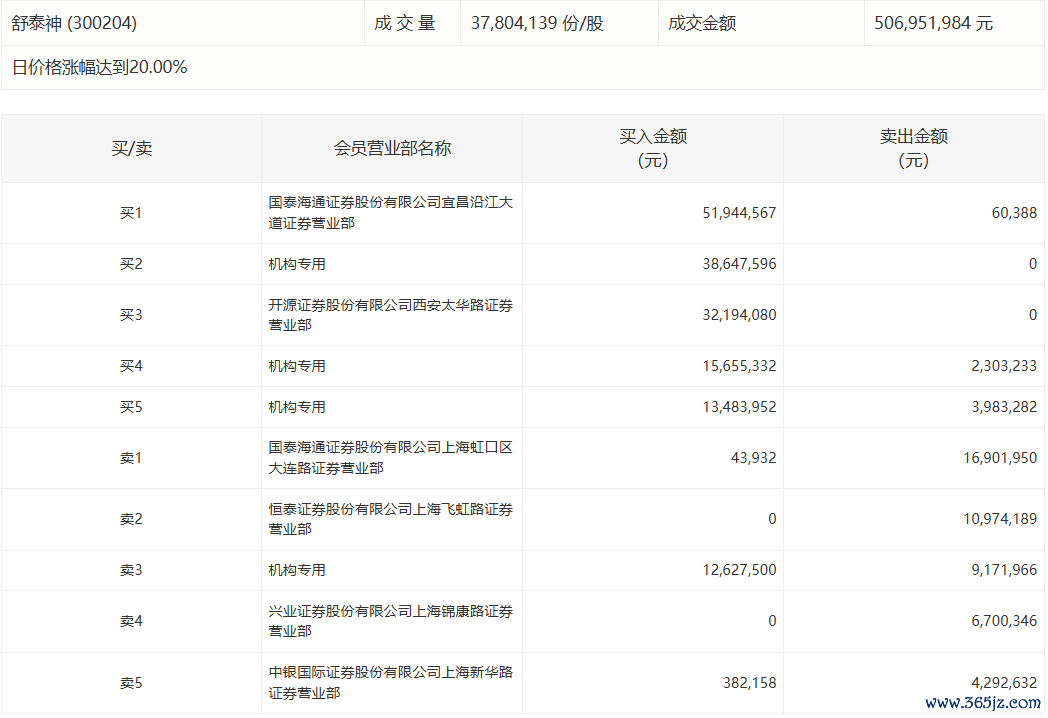Click 机构专用 in the 卖3 row
Viewport: 1048px width, 718px height.
coord(297,570)
